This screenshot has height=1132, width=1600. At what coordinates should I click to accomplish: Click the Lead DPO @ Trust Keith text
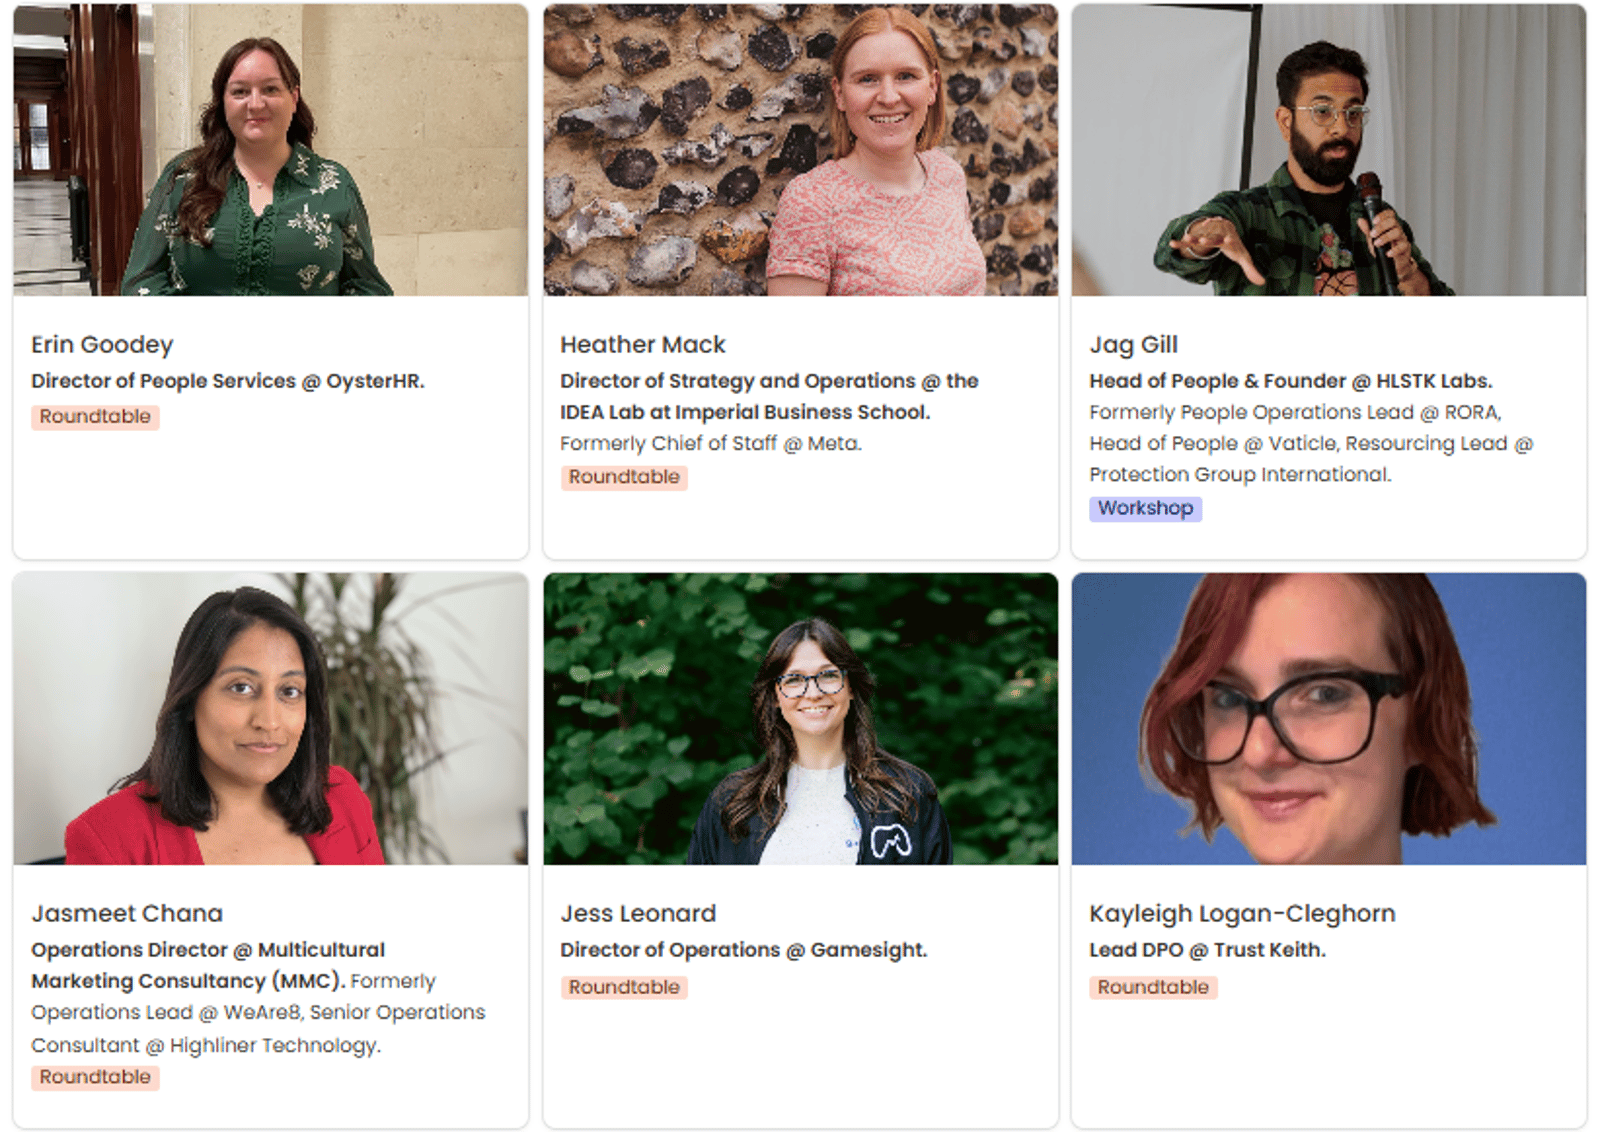click(1207, 950)
